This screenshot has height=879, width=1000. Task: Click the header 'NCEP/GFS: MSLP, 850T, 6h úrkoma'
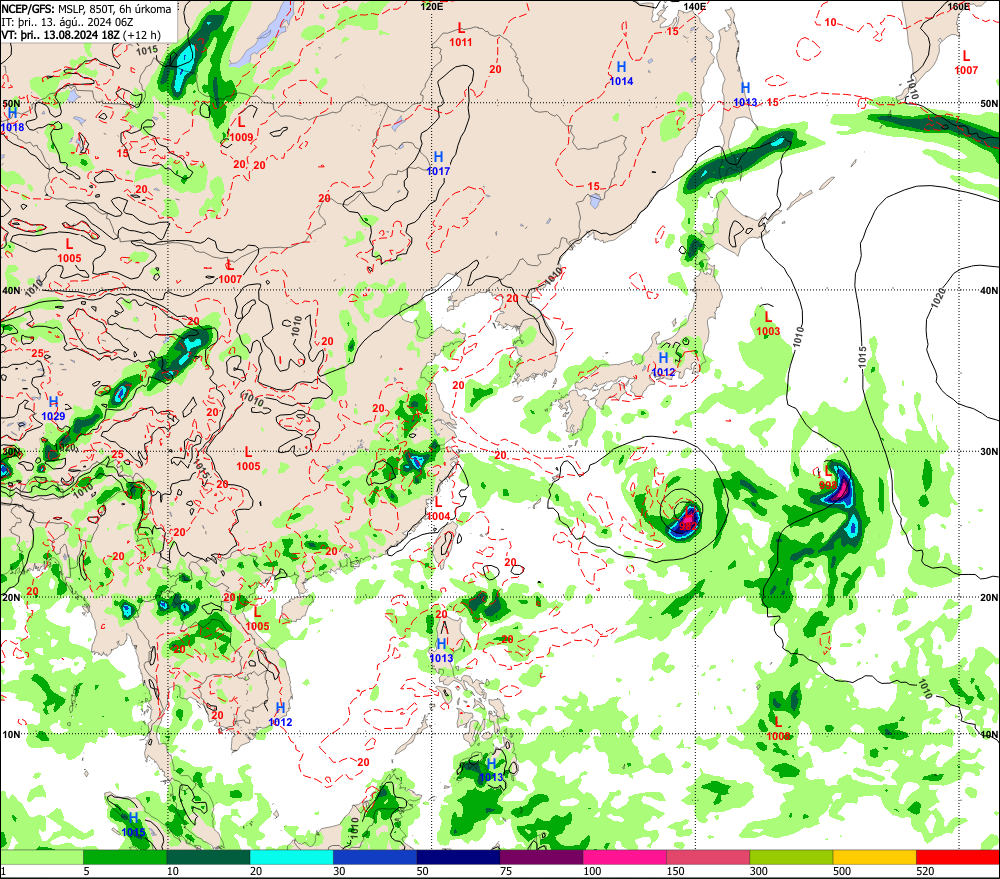pyautogui.click(x=86, y=9)
